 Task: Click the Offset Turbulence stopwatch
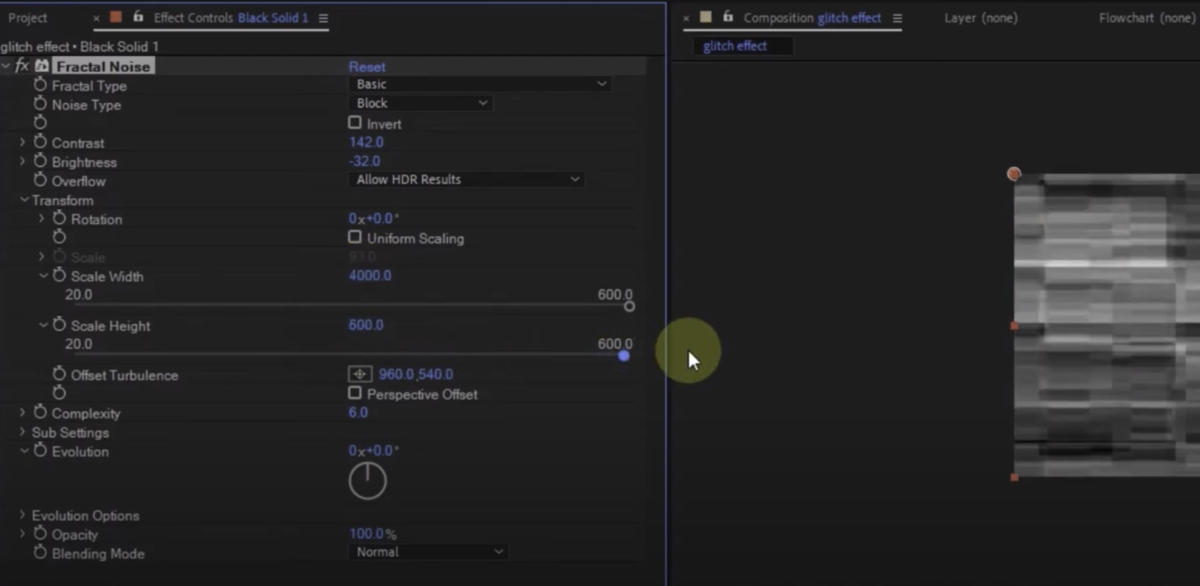59,374
